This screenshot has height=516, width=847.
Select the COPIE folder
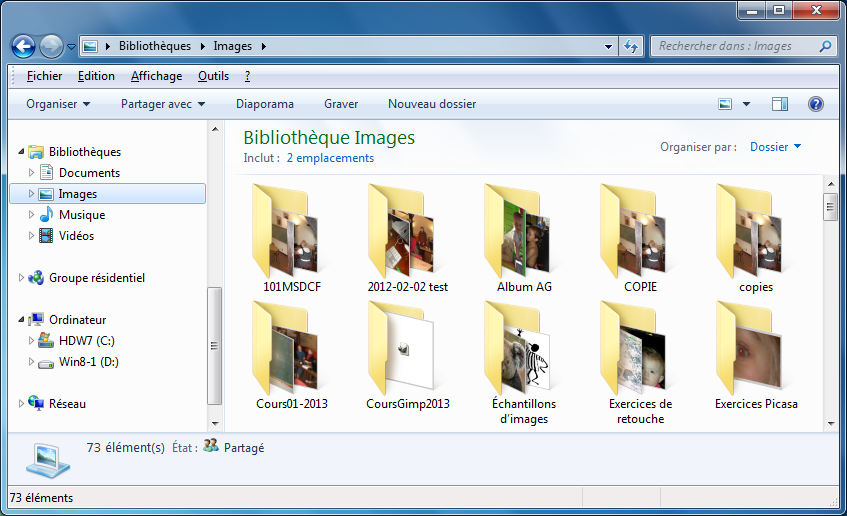click(x=640, y=238)
